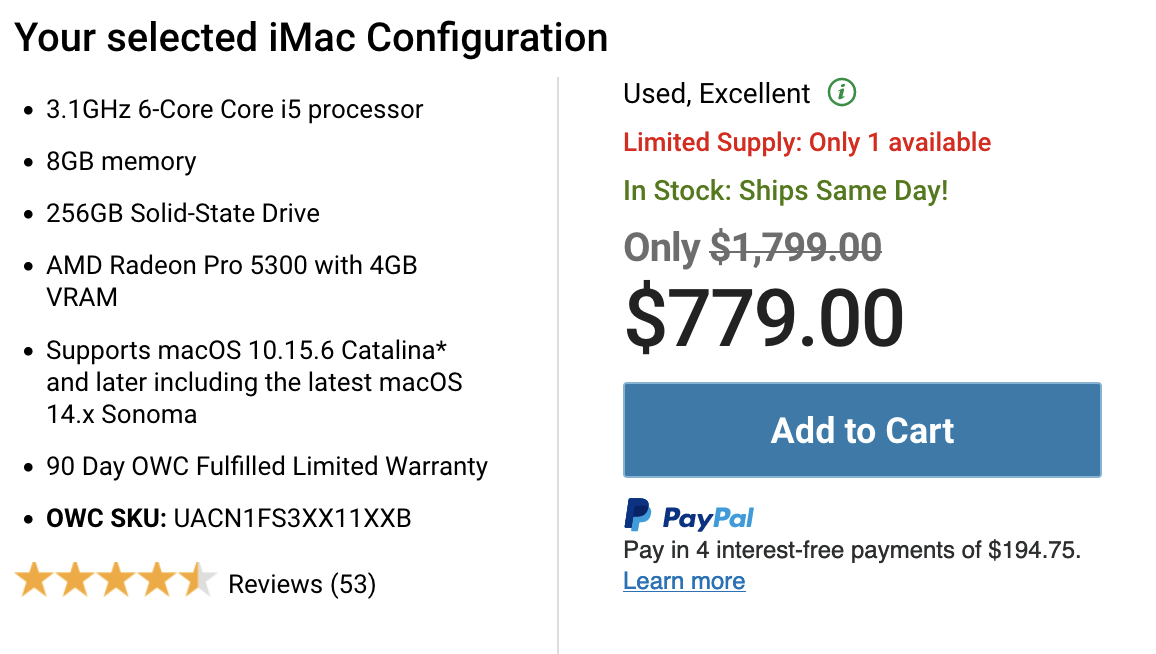Click the In Stock: Ships Same Day text
The height and width of the screenshot is (654, 1156).
pyautogui.click(x=786, y=191)
